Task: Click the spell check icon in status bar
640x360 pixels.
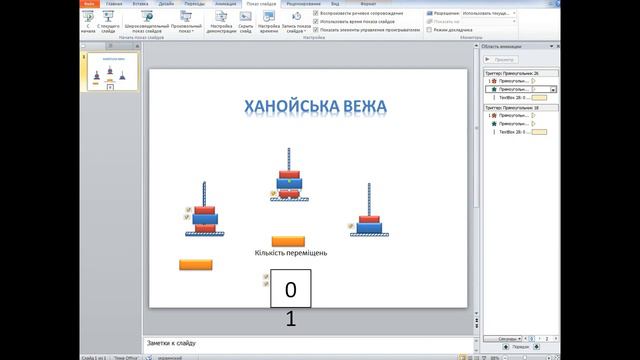Action: coord(149,357)
